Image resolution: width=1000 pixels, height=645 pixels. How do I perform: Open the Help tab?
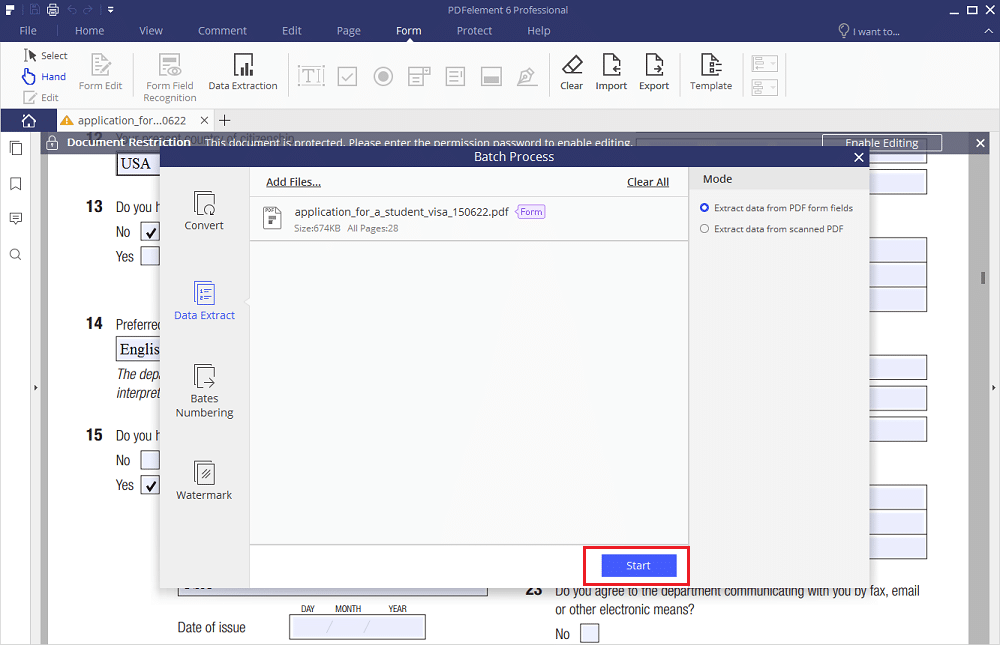pyautogui.click(x=538, y=31)
